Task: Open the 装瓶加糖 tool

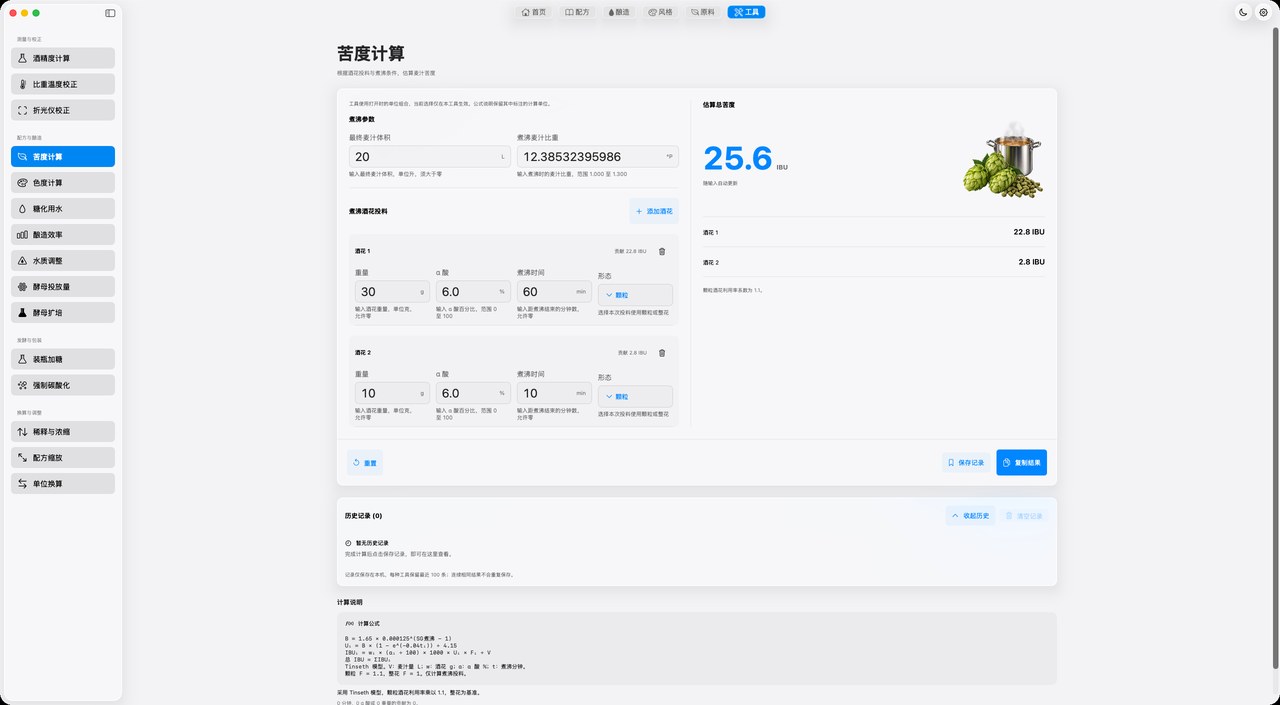Action: click(63, 359)
